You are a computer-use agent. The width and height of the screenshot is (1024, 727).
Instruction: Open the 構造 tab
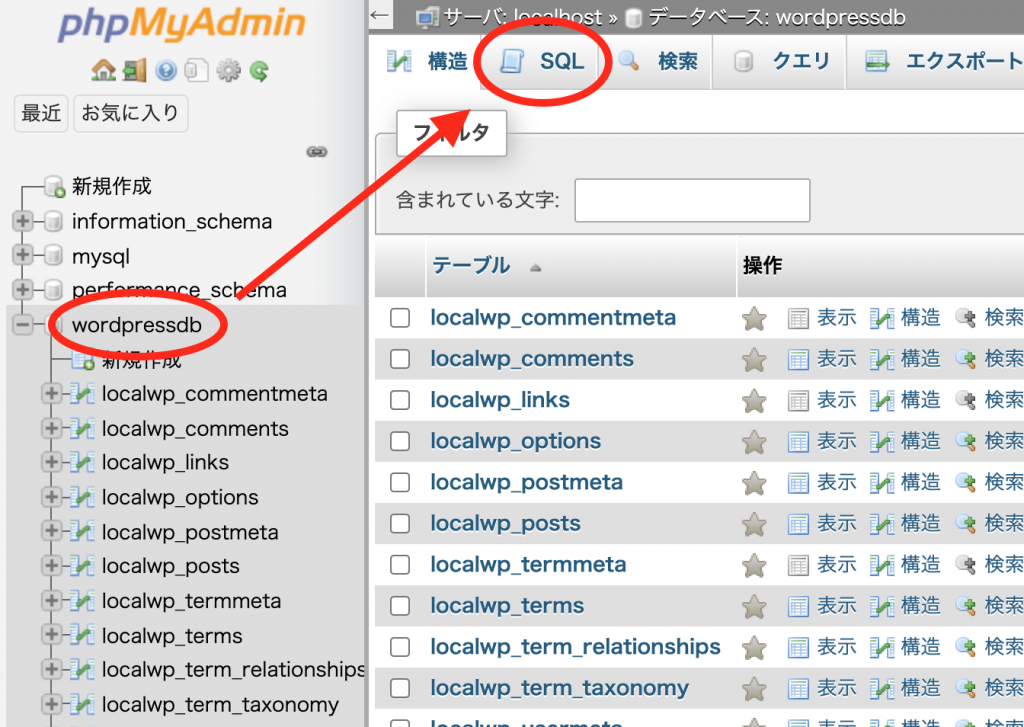tap(428, 61)
